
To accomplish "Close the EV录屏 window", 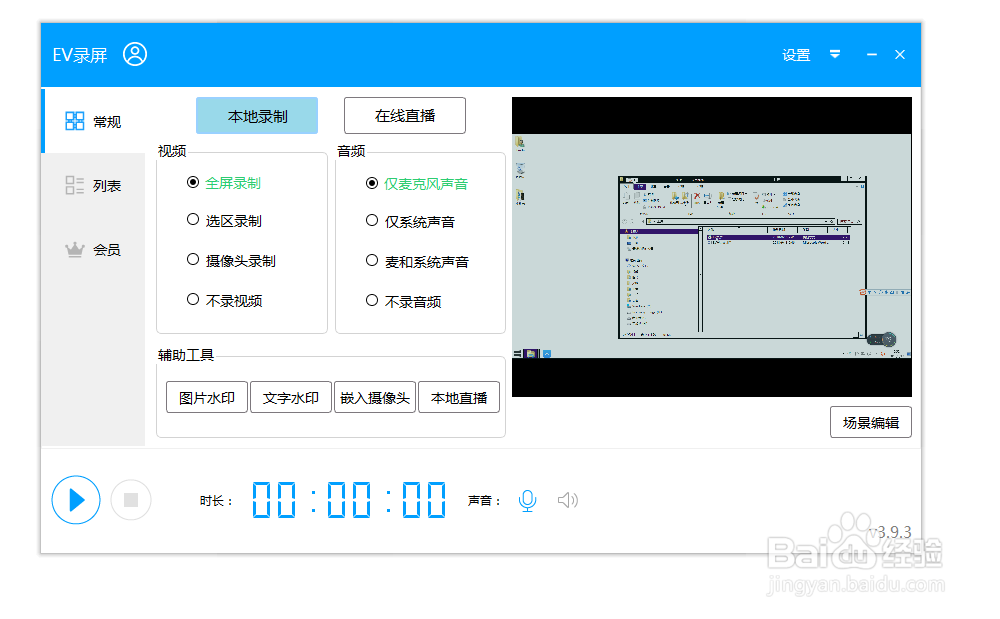I will coord(900,55).
